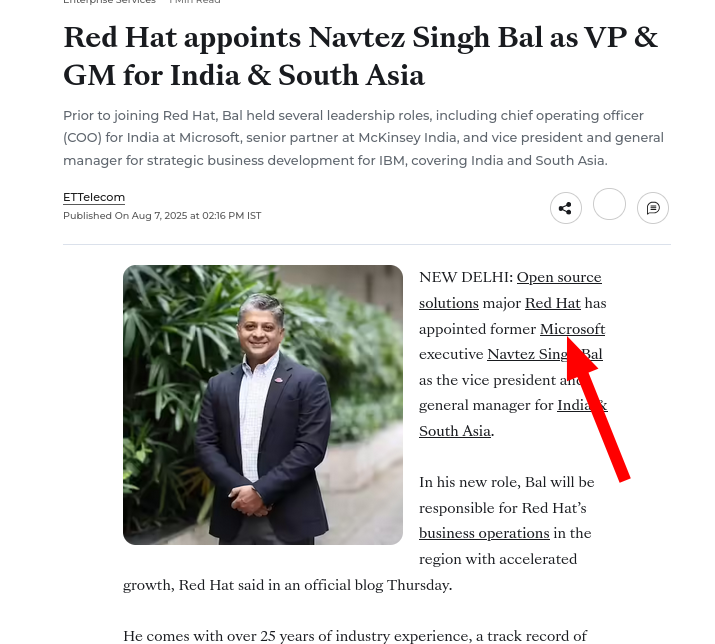Open the article comments icon
This screenshot has width=715, height=644.
coord(653,208)
